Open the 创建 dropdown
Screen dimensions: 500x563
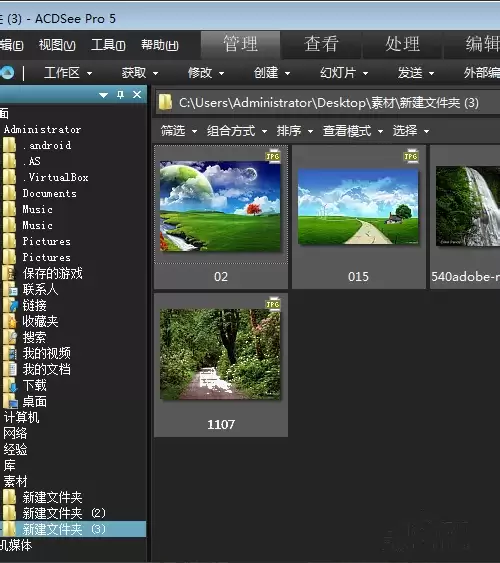[x=272, y=73]
